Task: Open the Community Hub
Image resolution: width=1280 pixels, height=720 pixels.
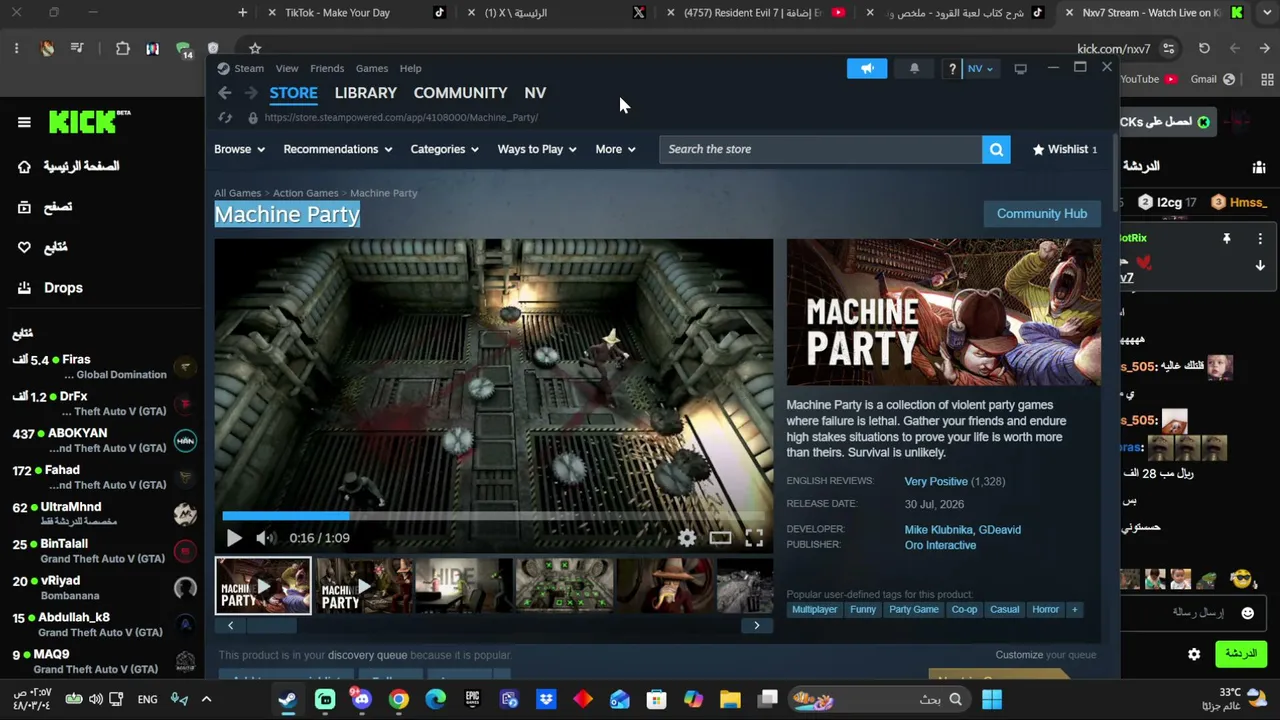Action: point(1042,213)
